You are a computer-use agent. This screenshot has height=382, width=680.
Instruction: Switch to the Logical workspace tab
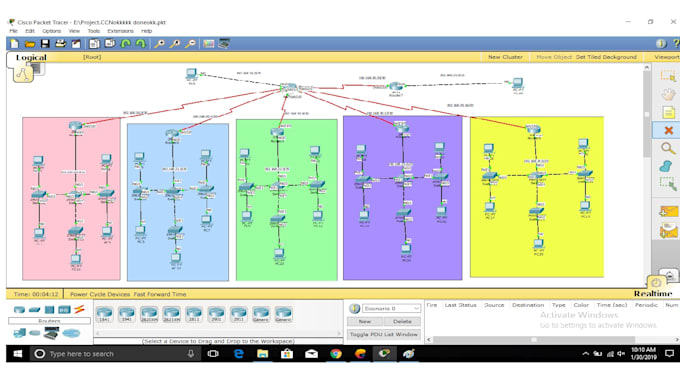31,57
